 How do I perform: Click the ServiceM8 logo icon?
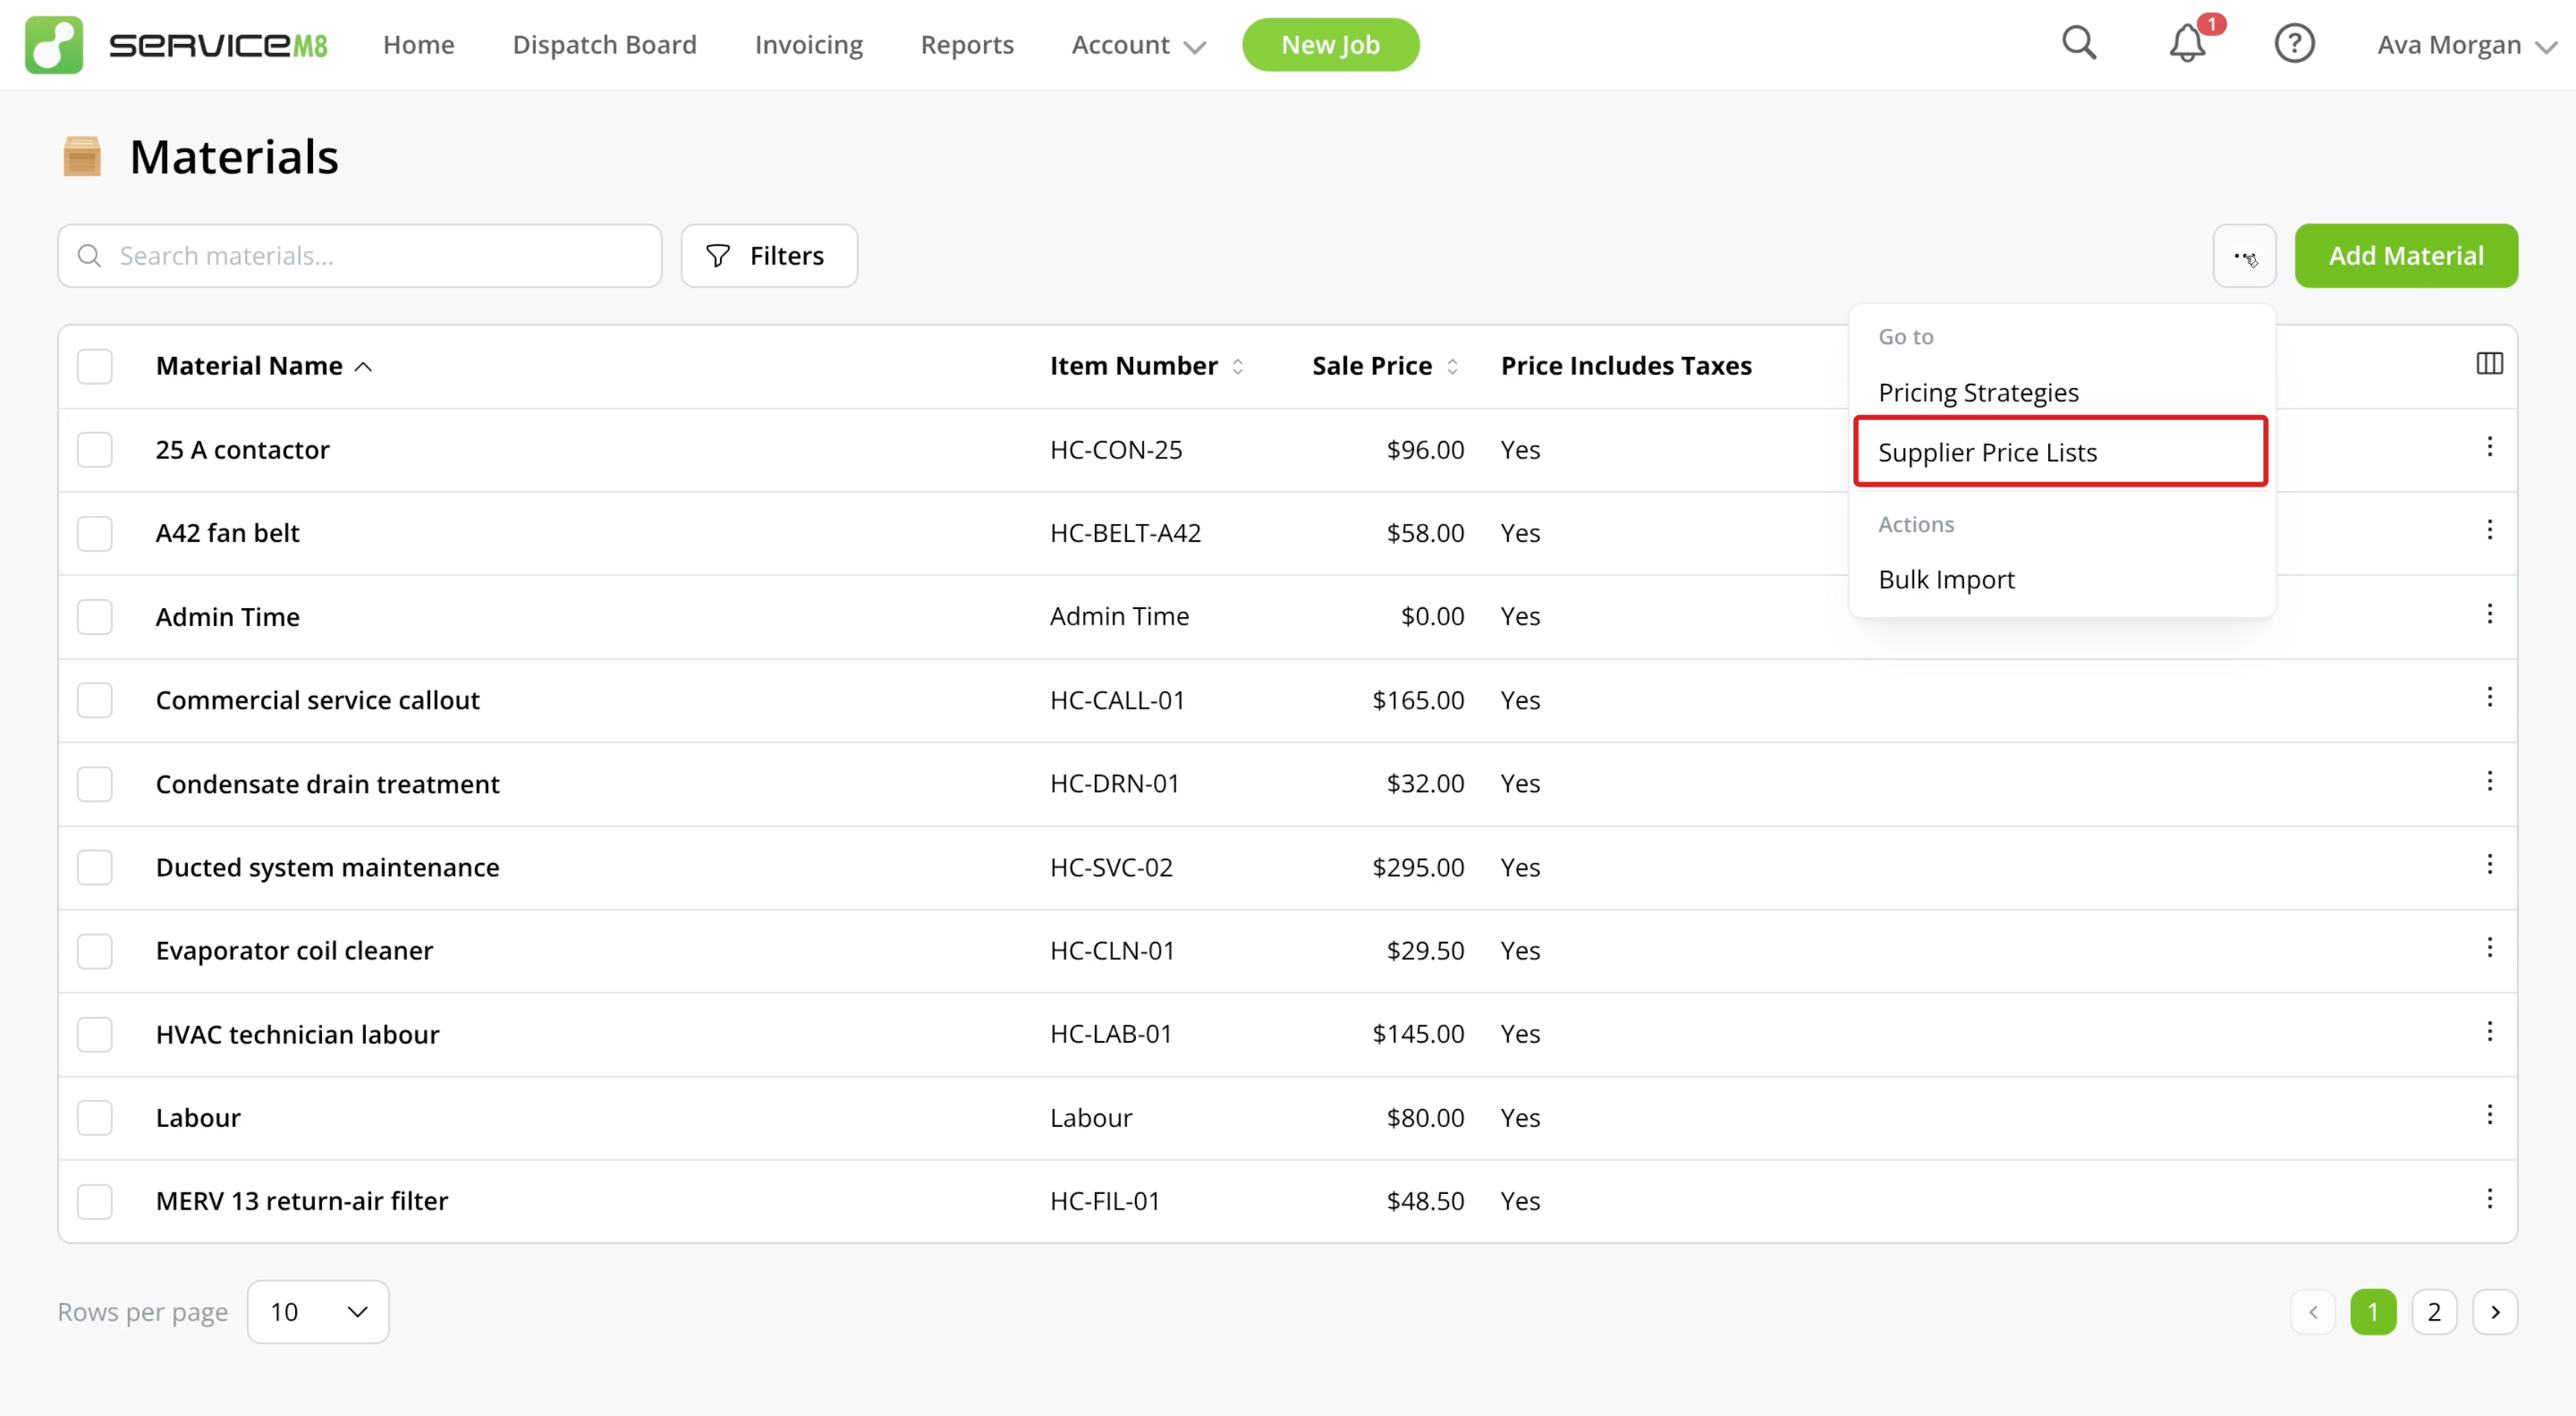54,45
